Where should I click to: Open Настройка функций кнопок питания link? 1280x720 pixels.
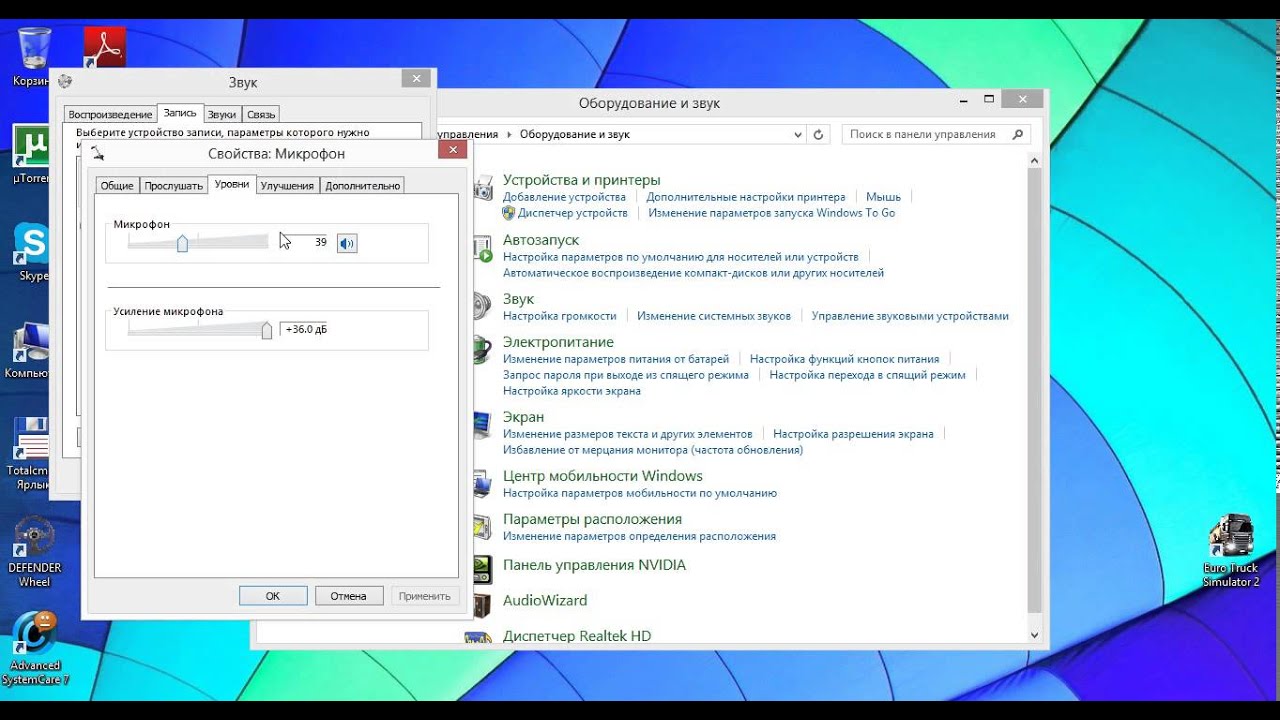tap(845, 359)
